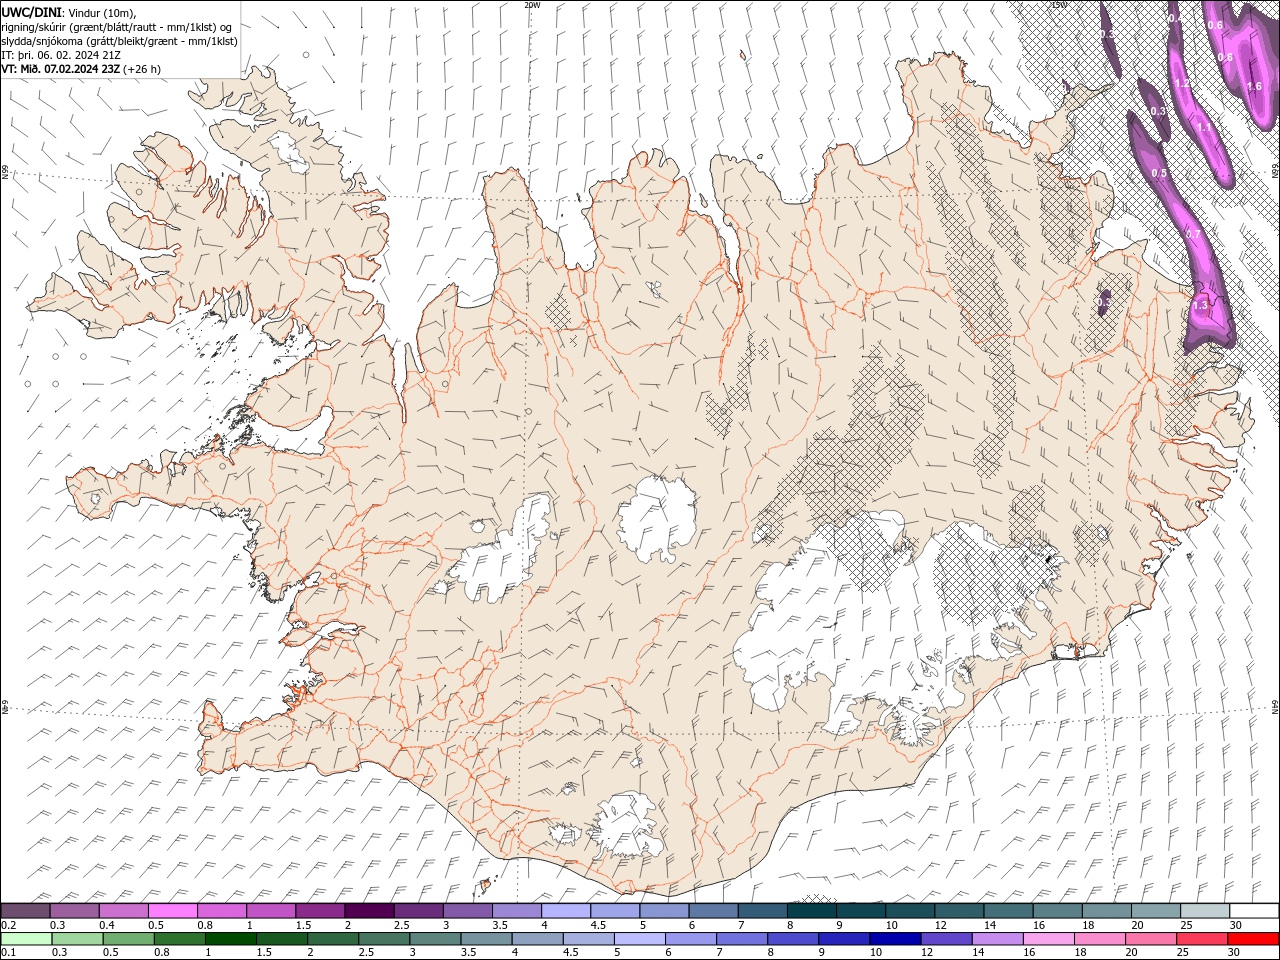The image size is (1280, 960).
Task: Click the "66N" latitude label on right edge
Action: [1275, 170]
